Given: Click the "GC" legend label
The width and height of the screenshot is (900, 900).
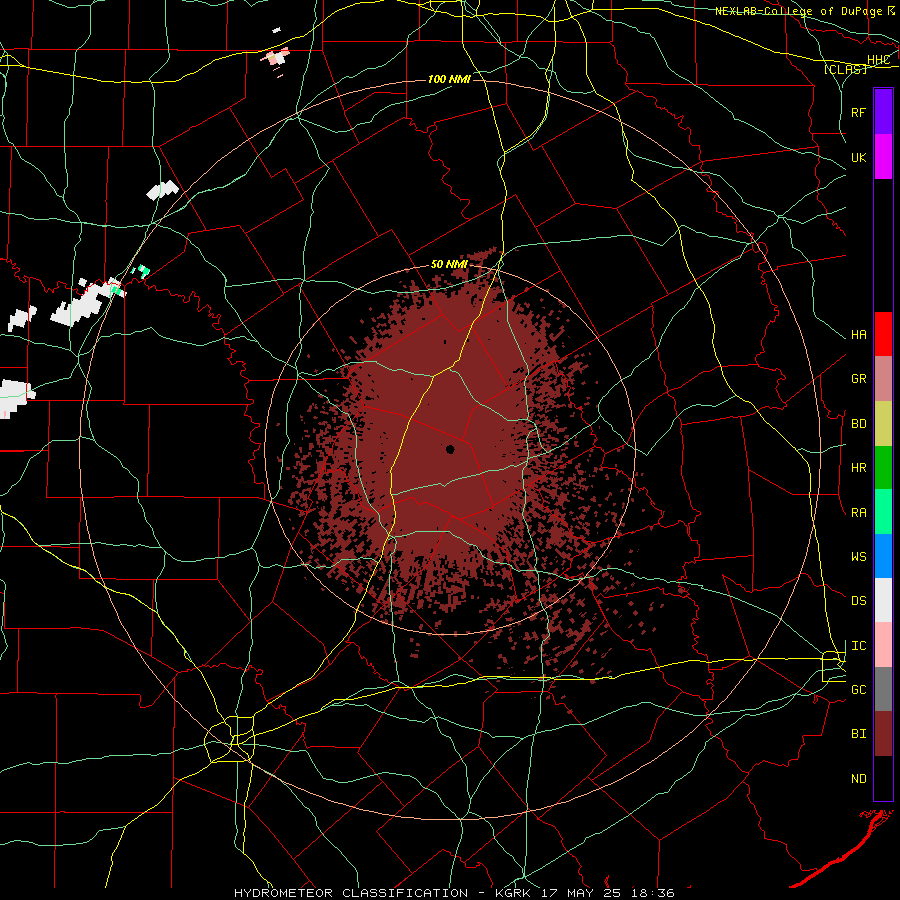Looking at the screenshot, I should pos(859,690).
